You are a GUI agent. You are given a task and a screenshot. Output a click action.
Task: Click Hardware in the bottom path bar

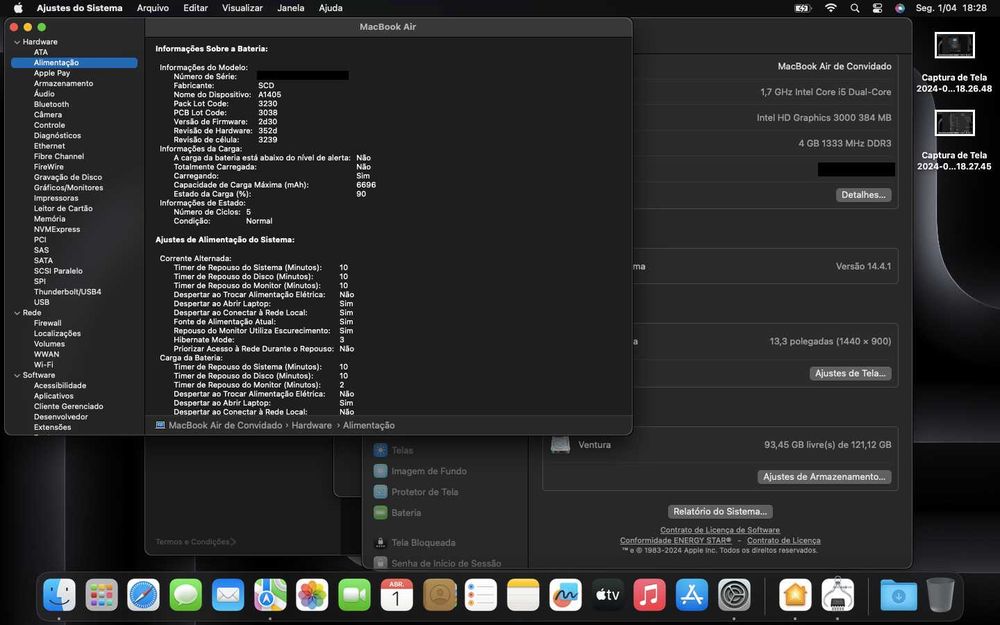tap(311, 425)
